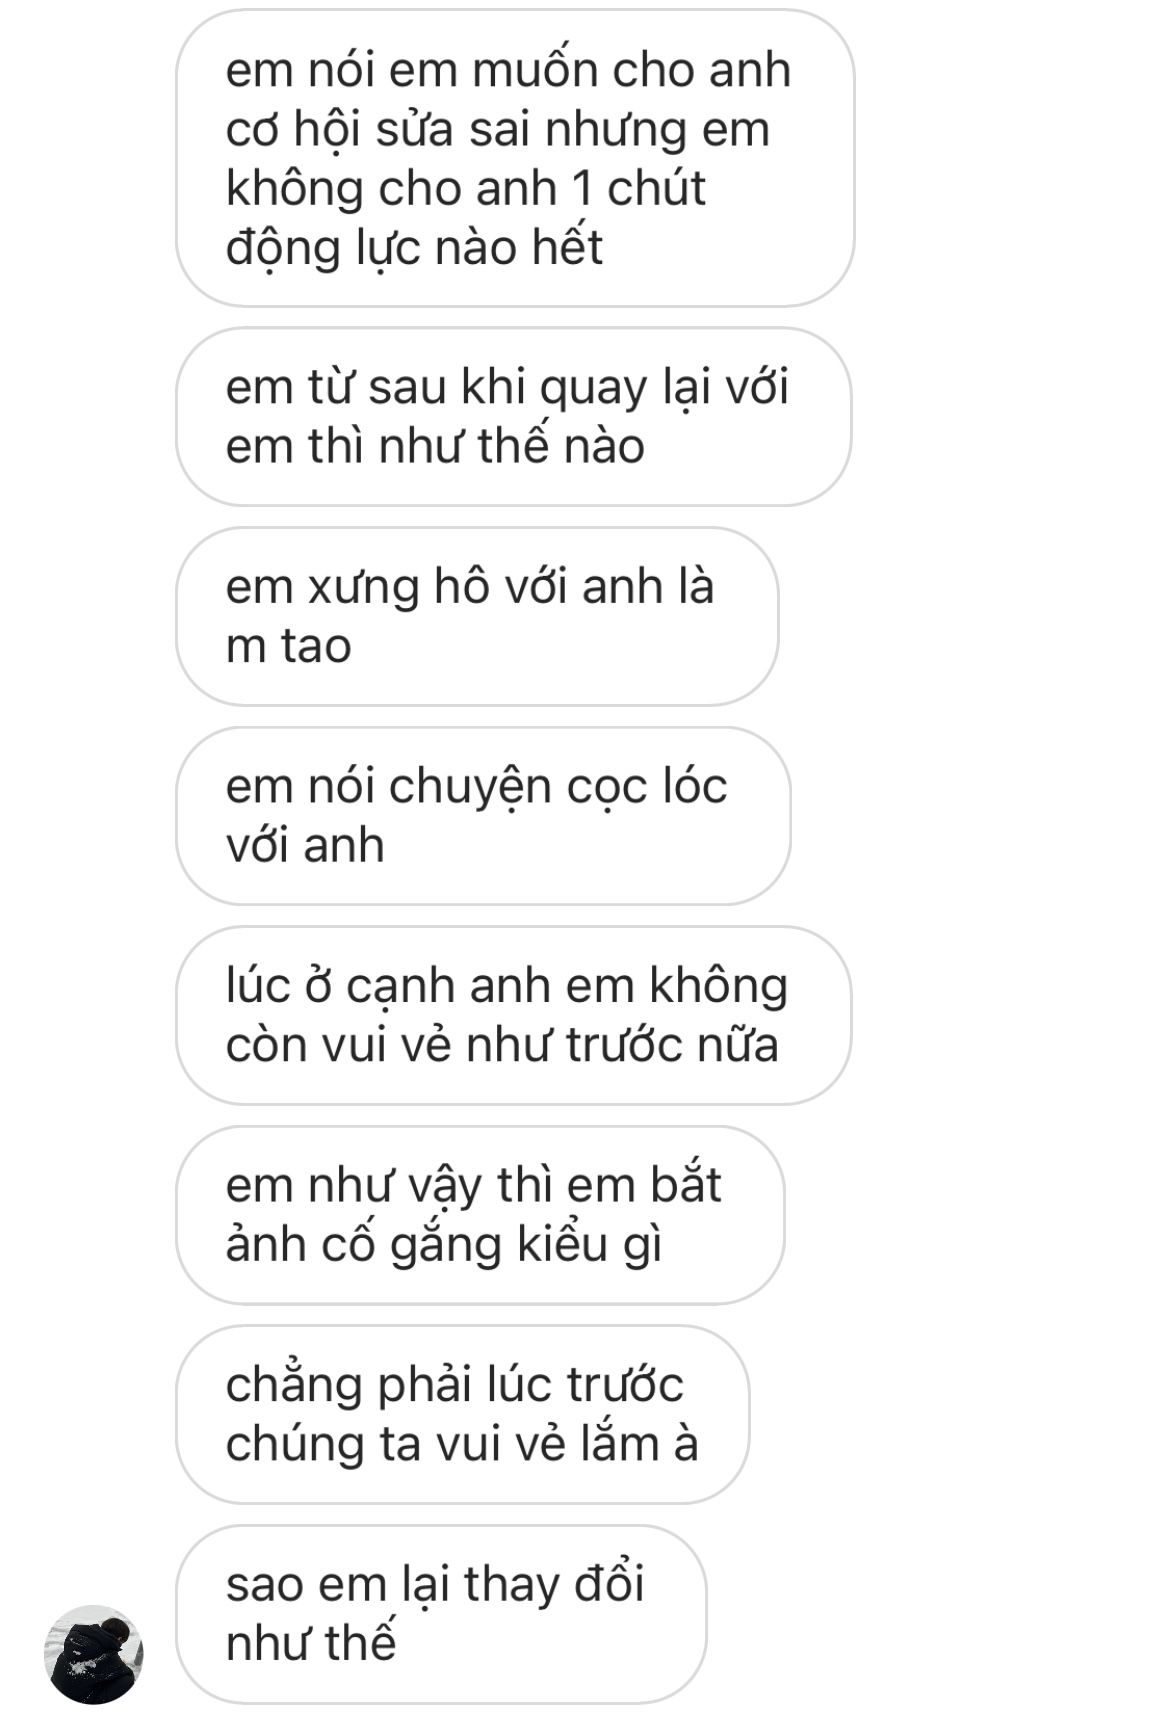This screenshot has width=1170, height=1721.
Task: Select the 'em xưng hô với anh là' message
Action: [477, 616]
